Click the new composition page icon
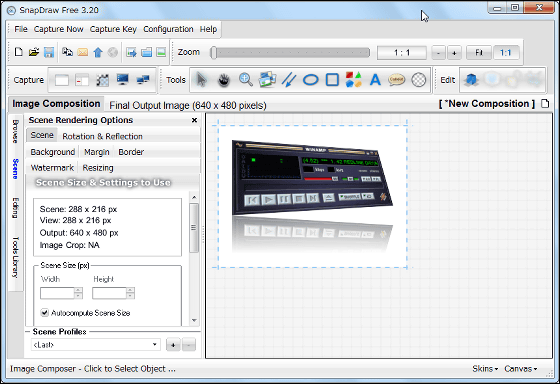Viewport: 560px width, 384px height. coord(545,104)
